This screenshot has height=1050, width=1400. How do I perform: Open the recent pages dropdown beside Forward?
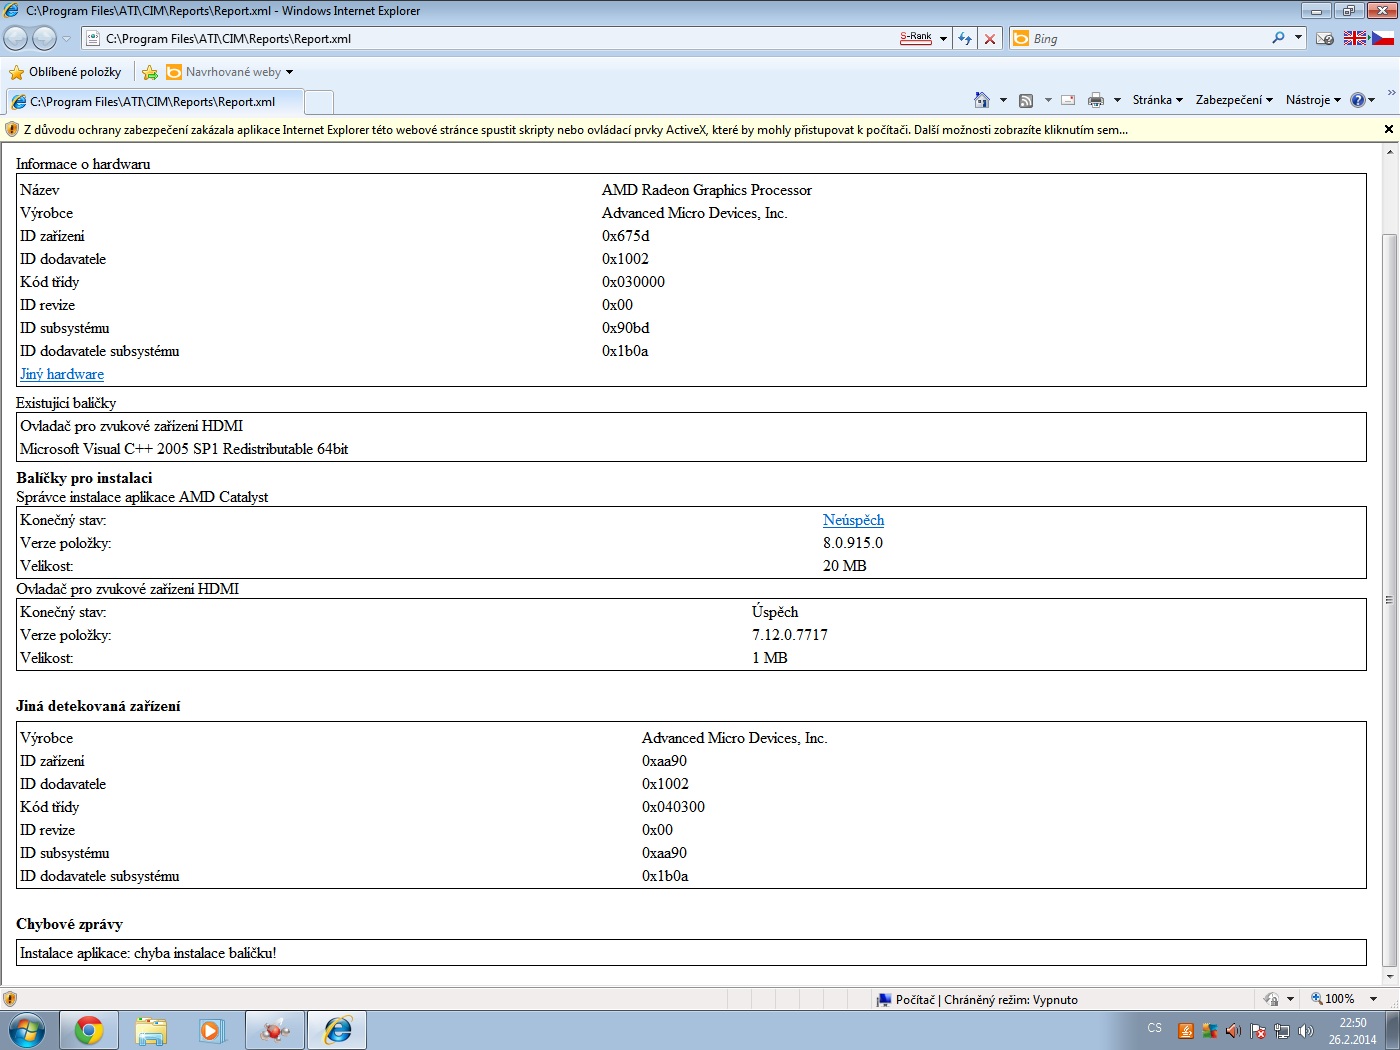[67, 39]
